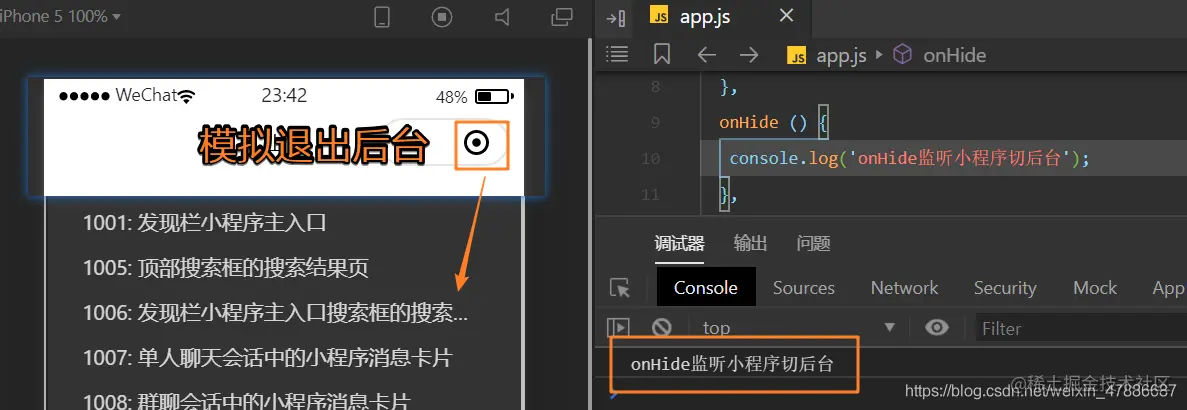Click console log line onHide监听小程序切后台

point(732,365)
